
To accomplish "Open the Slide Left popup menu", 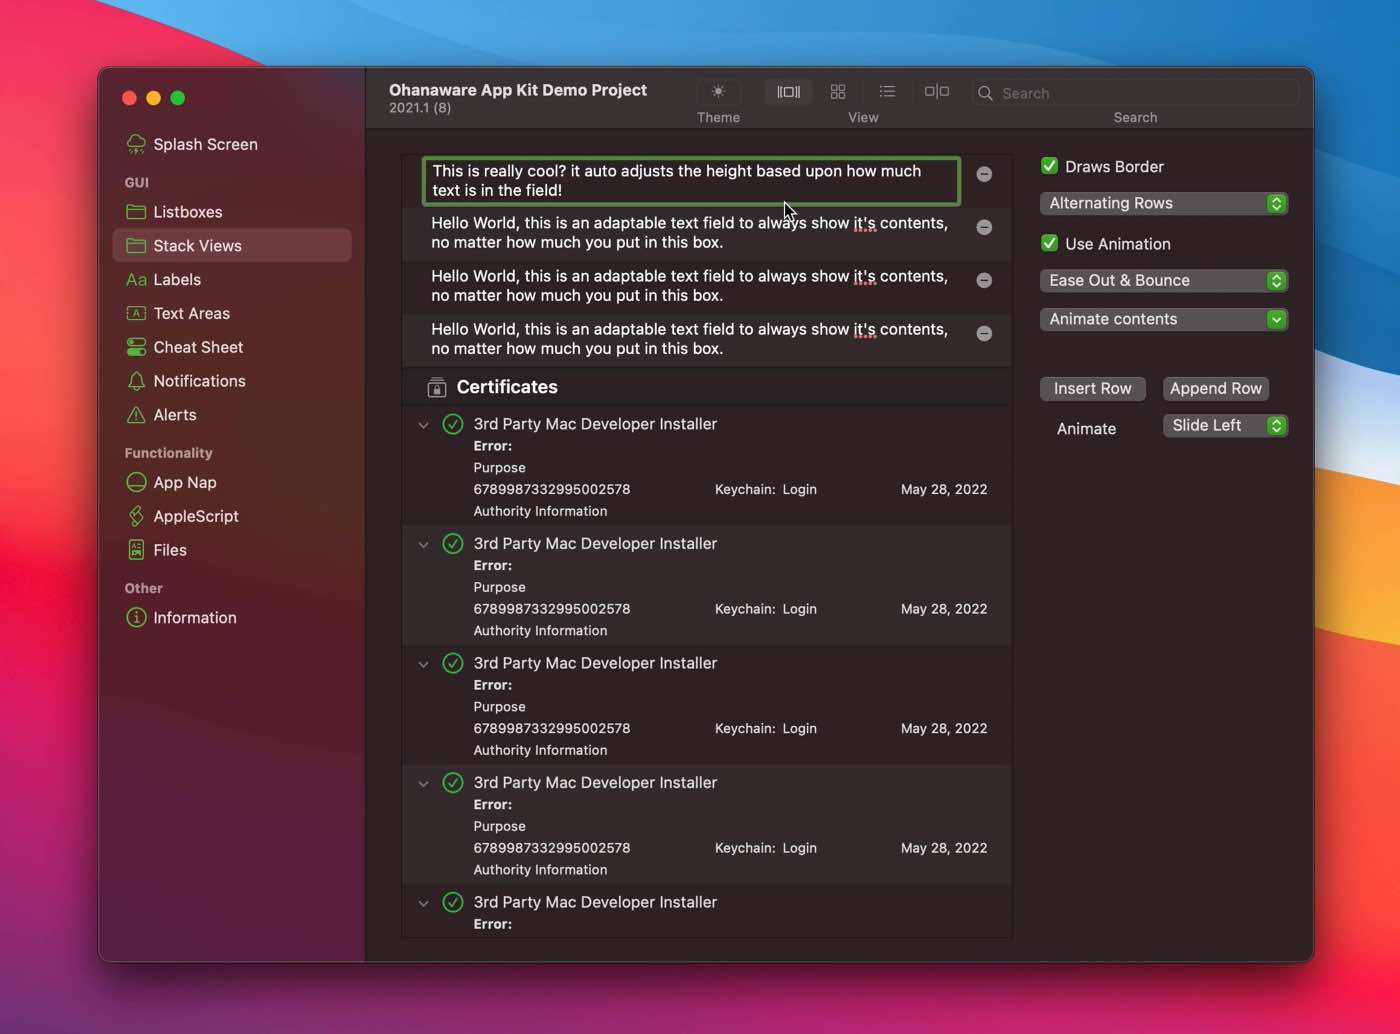I will point(1224,426).
